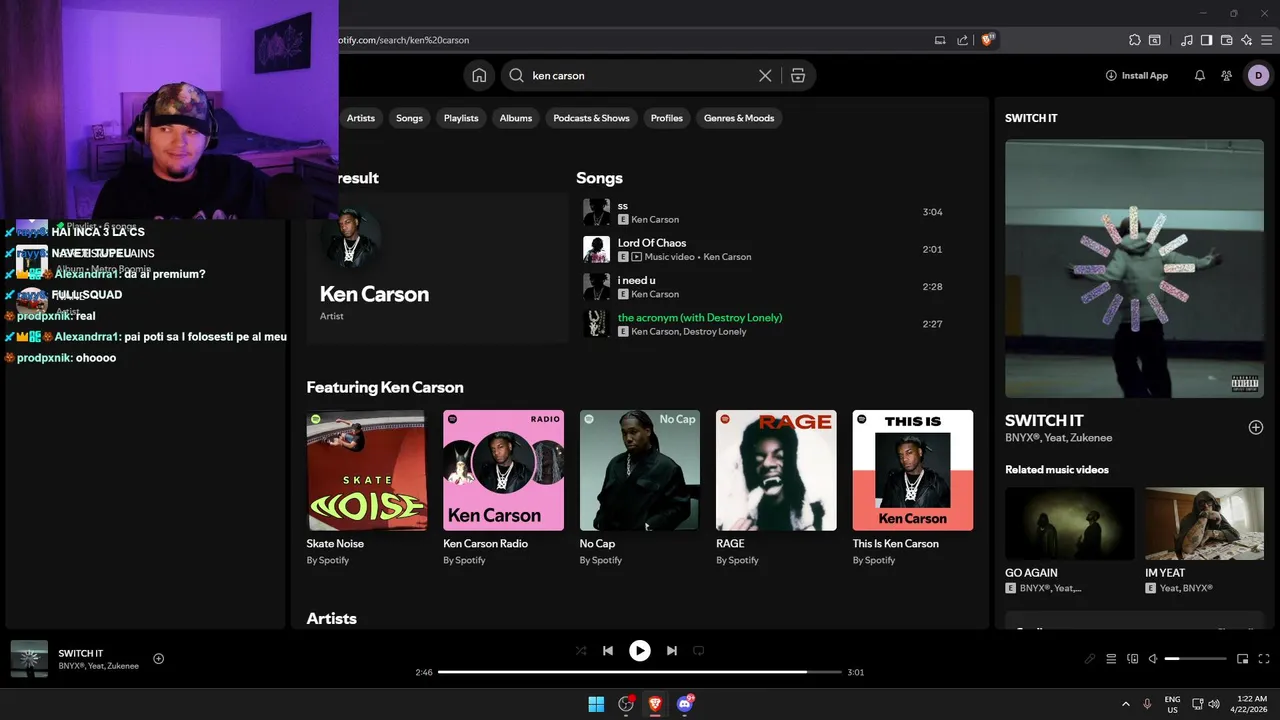Image resolution: width=1280 pixels, height=720 pixels.
Task: Click the Brave Shields lion icon
Action: tap(988, 40)
